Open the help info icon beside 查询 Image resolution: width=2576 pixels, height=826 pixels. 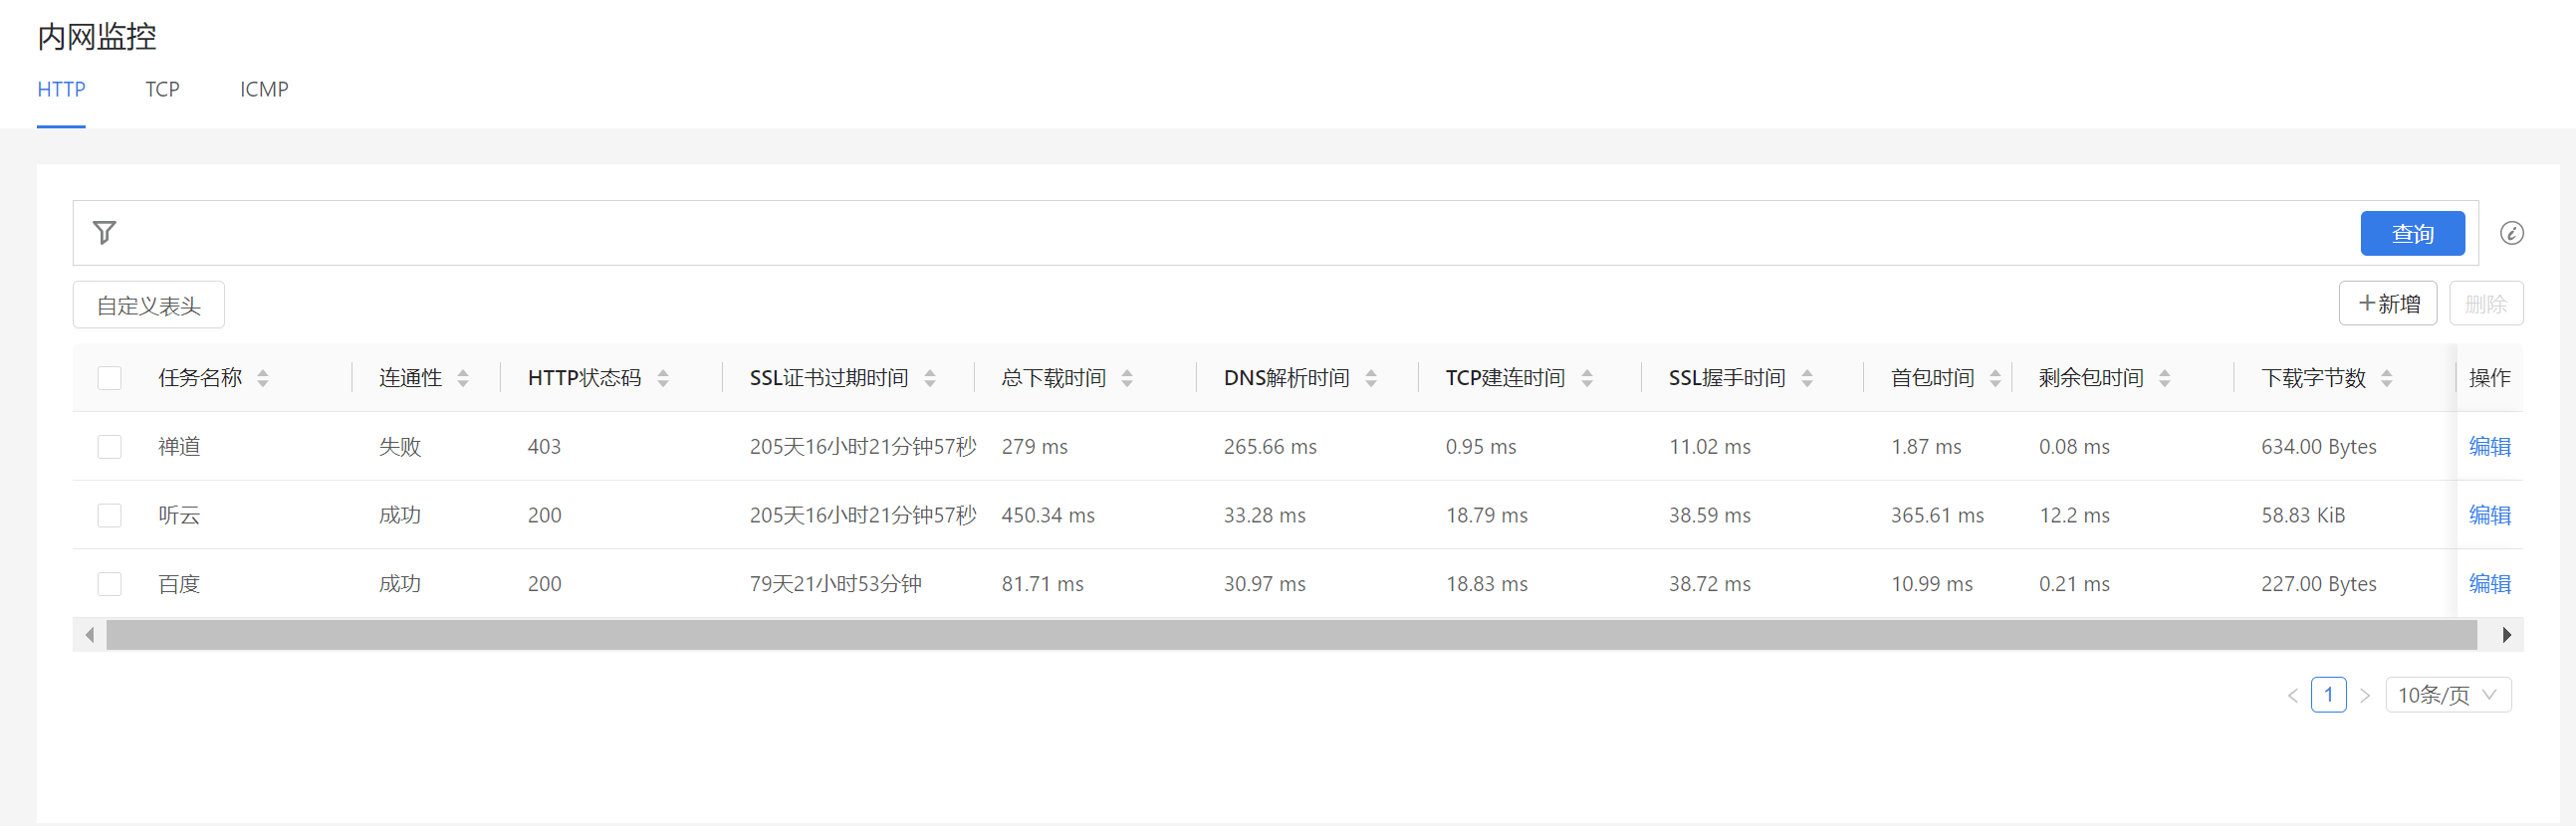2511,233
